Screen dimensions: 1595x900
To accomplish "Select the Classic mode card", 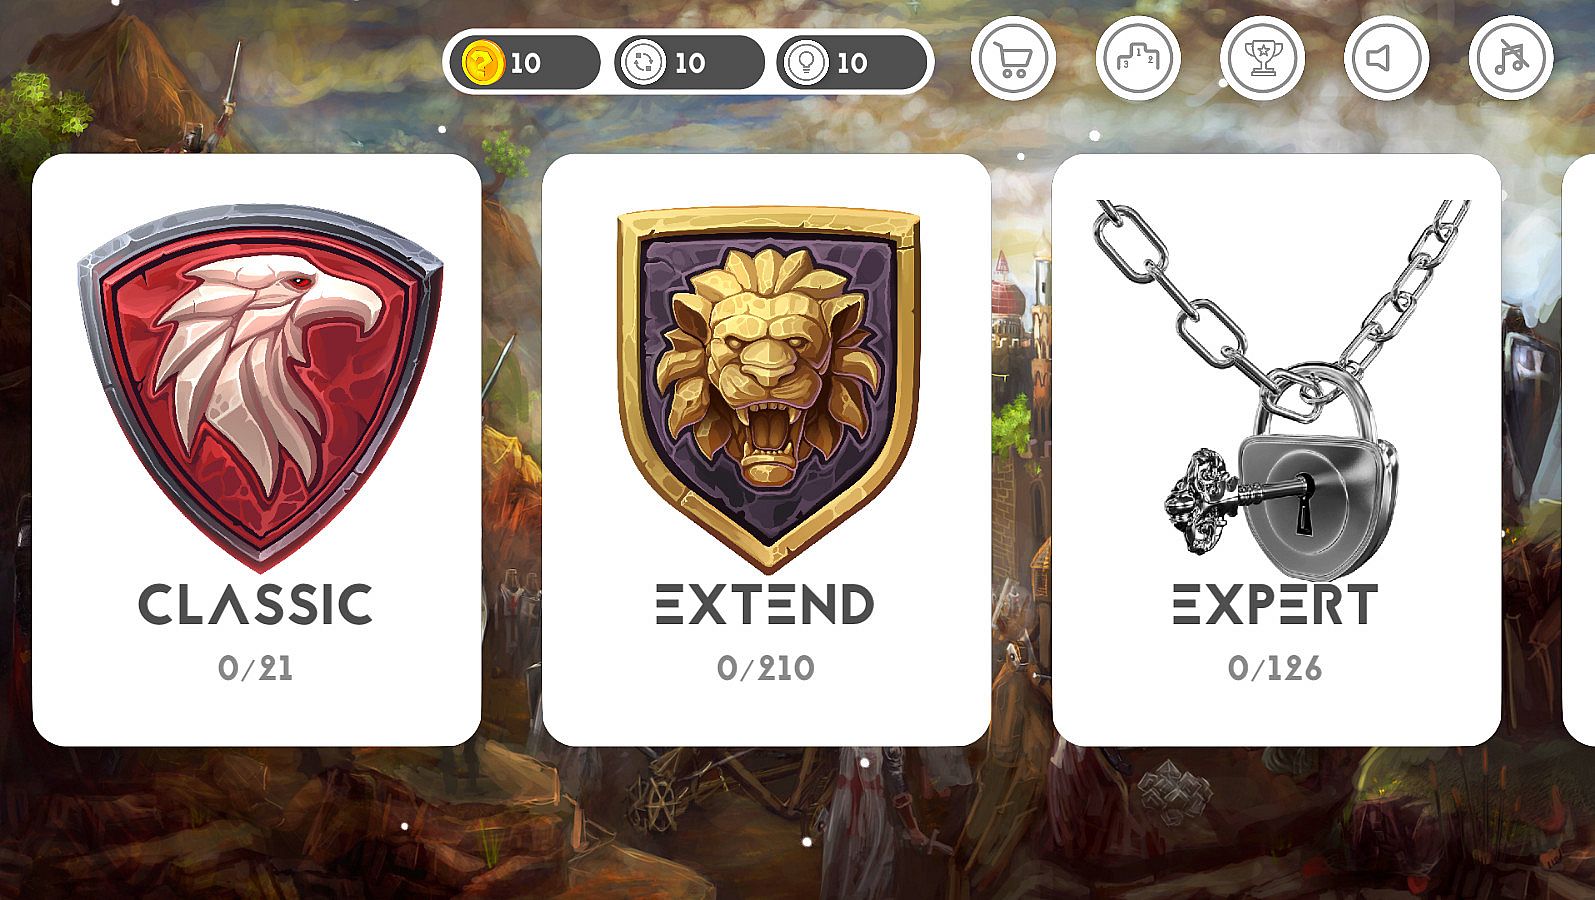I will (257, 449).
